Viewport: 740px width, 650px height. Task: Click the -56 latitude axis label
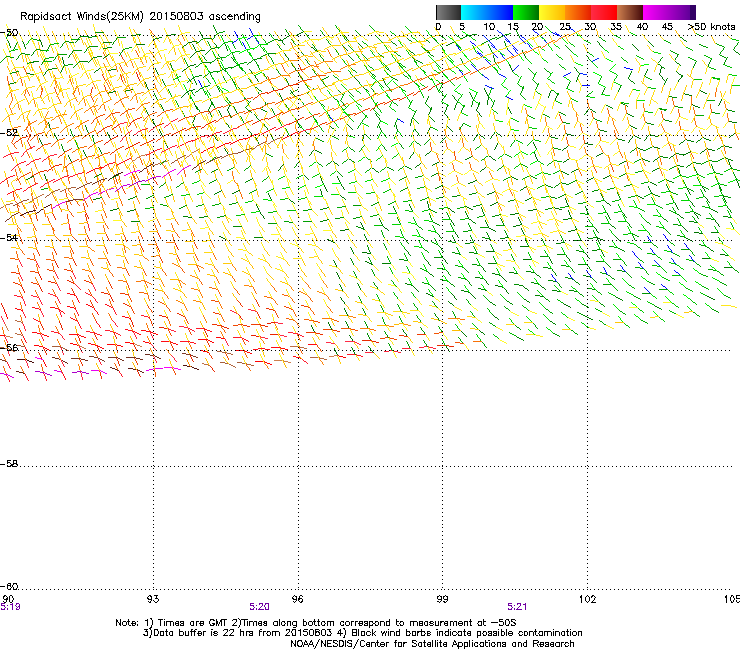9,347
